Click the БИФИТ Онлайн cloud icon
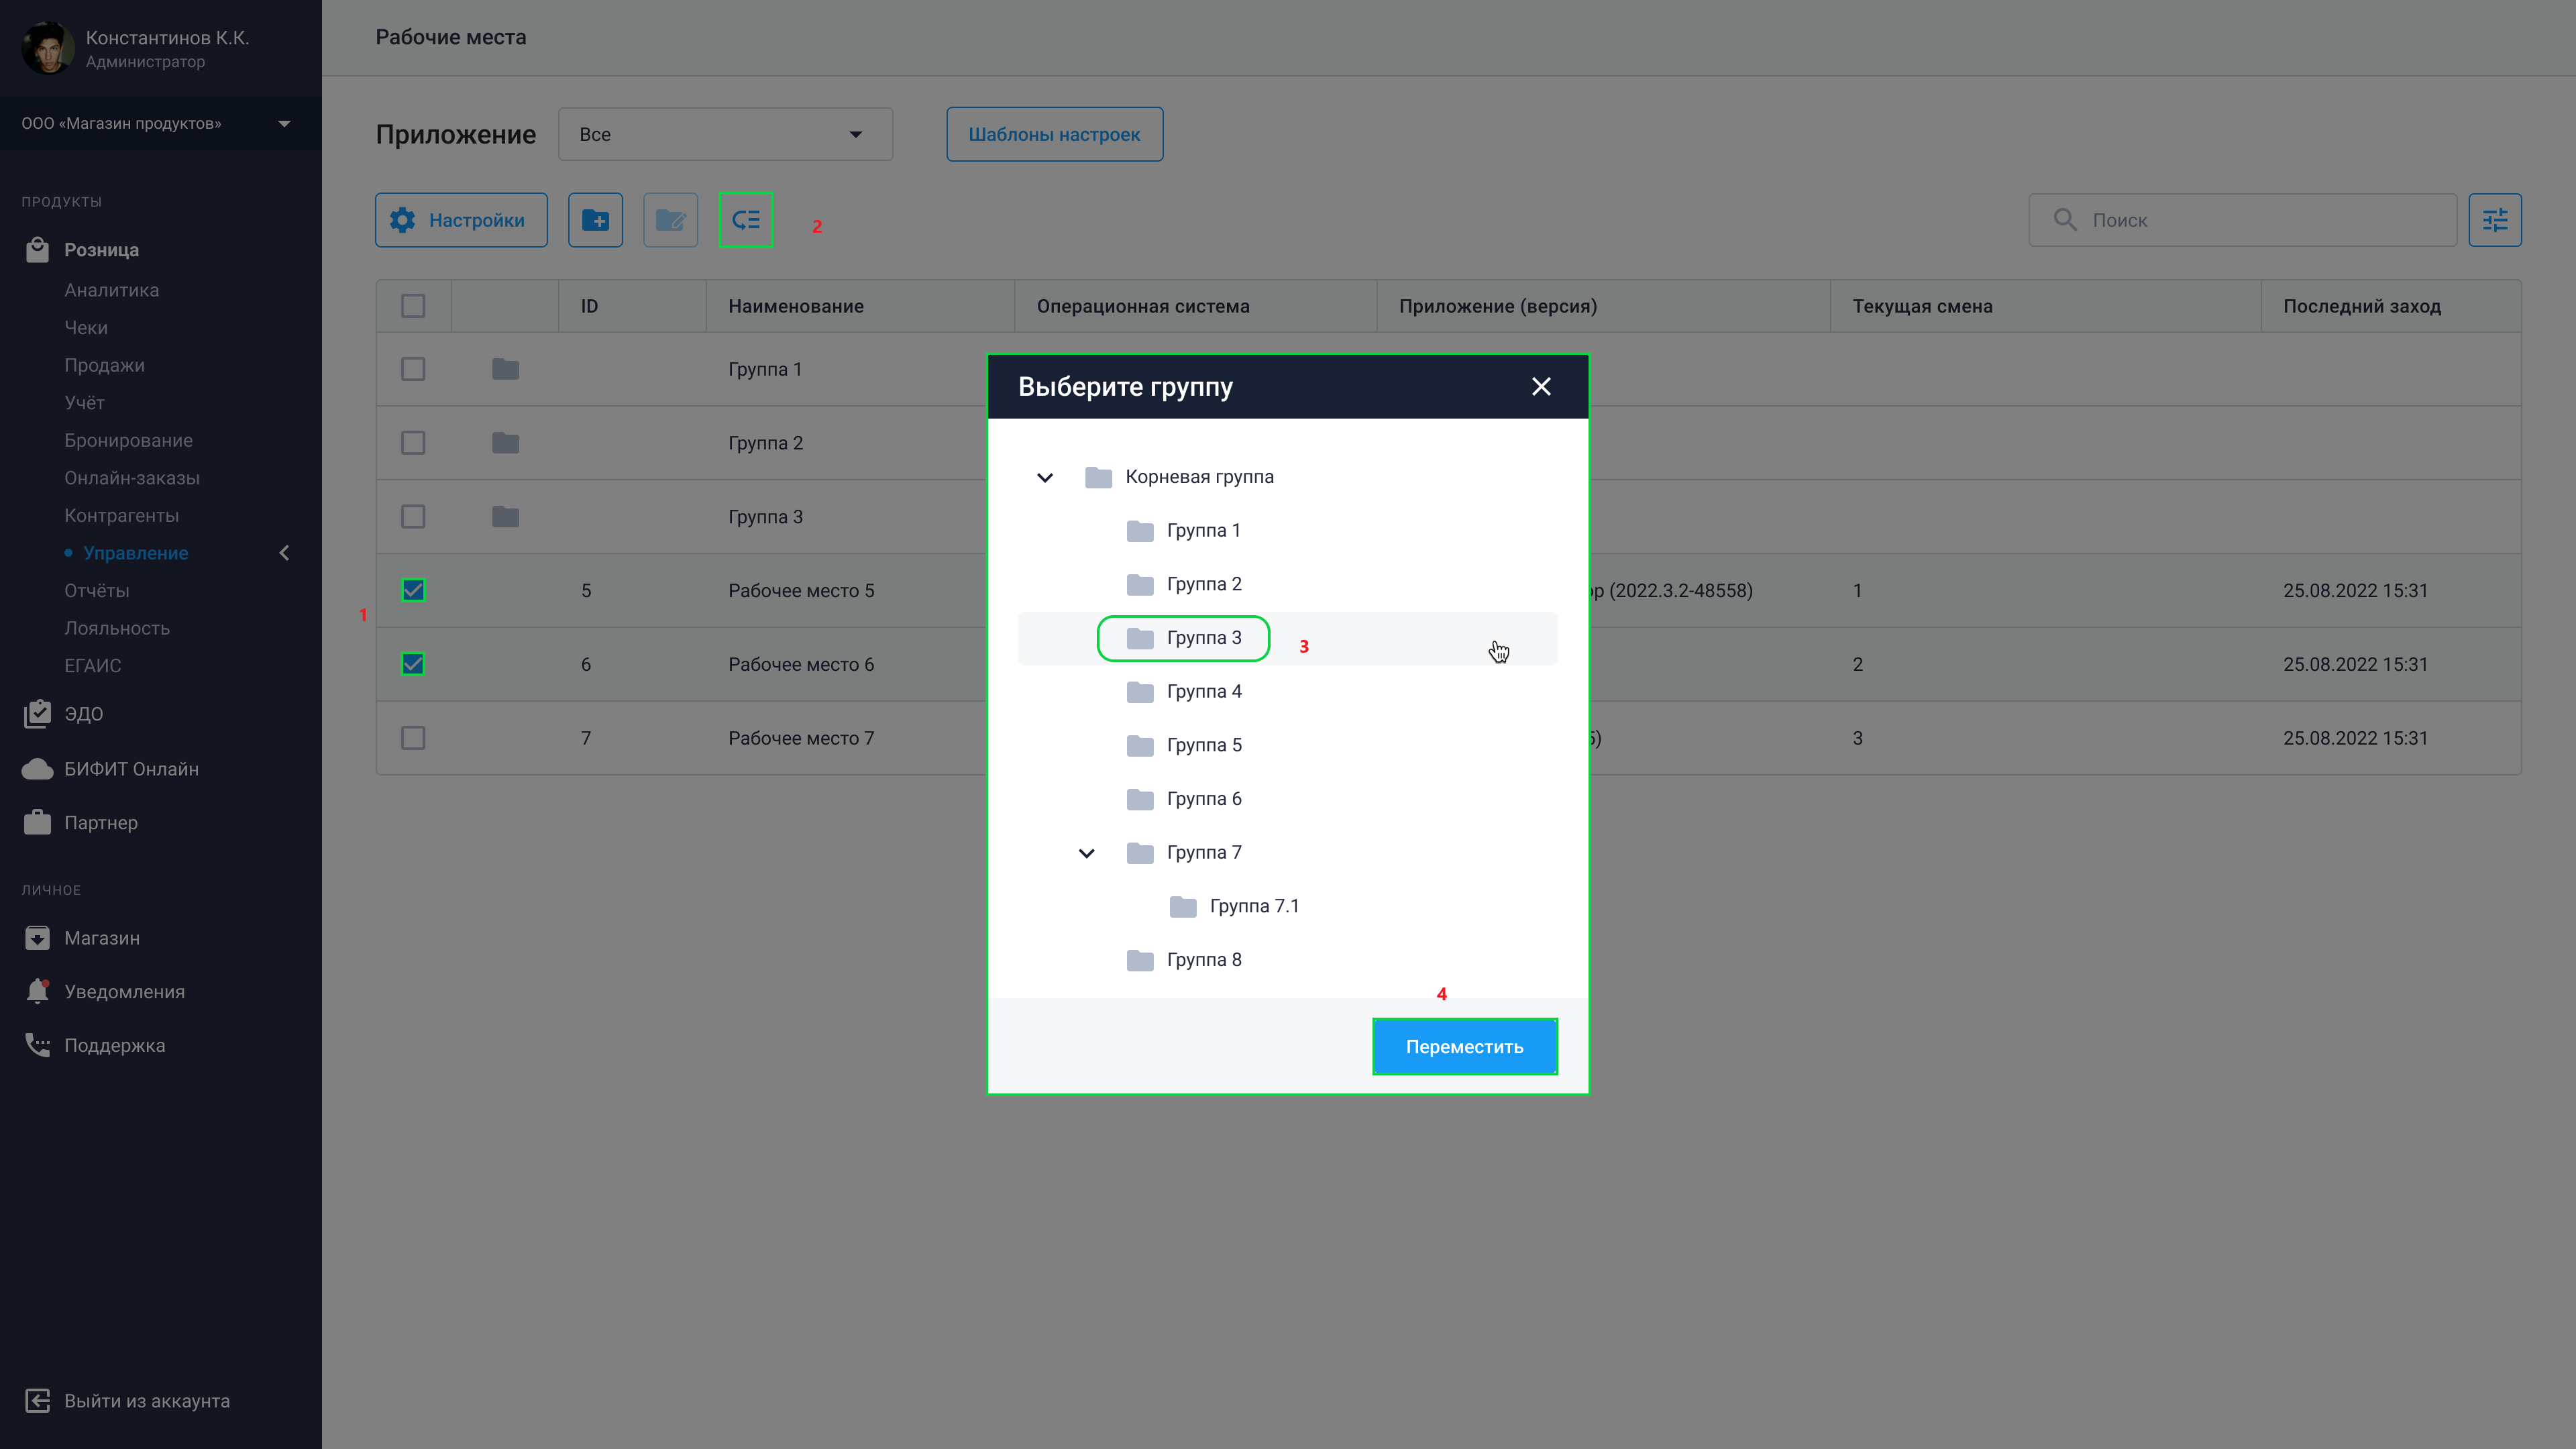 pos(37,769)
